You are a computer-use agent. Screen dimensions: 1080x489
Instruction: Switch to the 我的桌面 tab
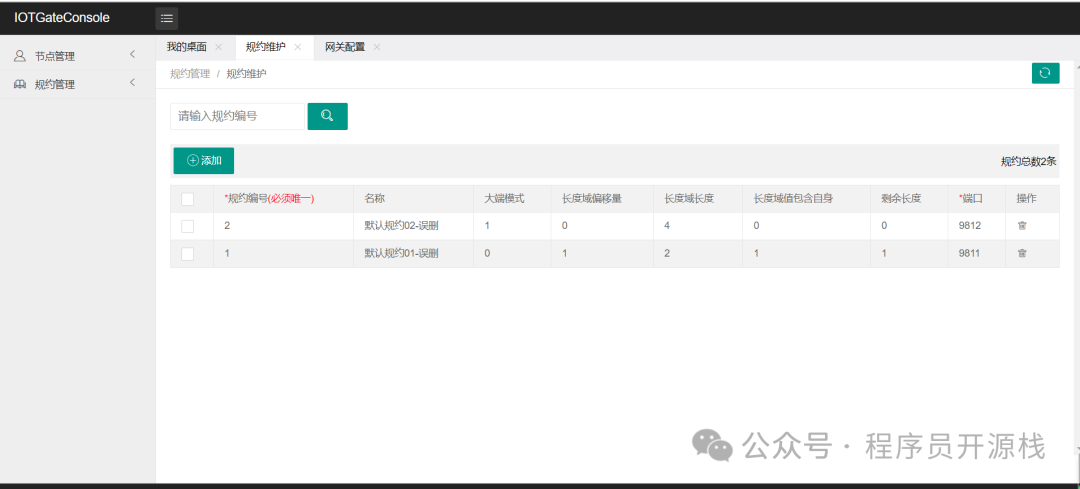click(186, 47)
